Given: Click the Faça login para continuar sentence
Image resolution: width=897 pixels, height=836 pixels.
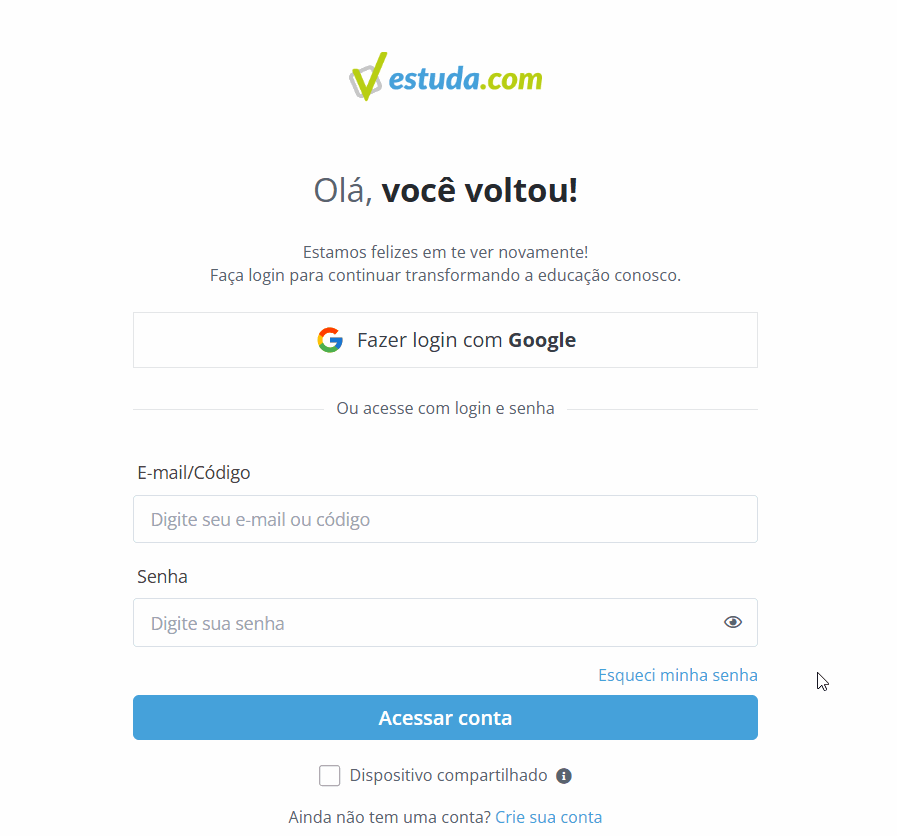Looking at the screenshot, I should click(445, 275).
